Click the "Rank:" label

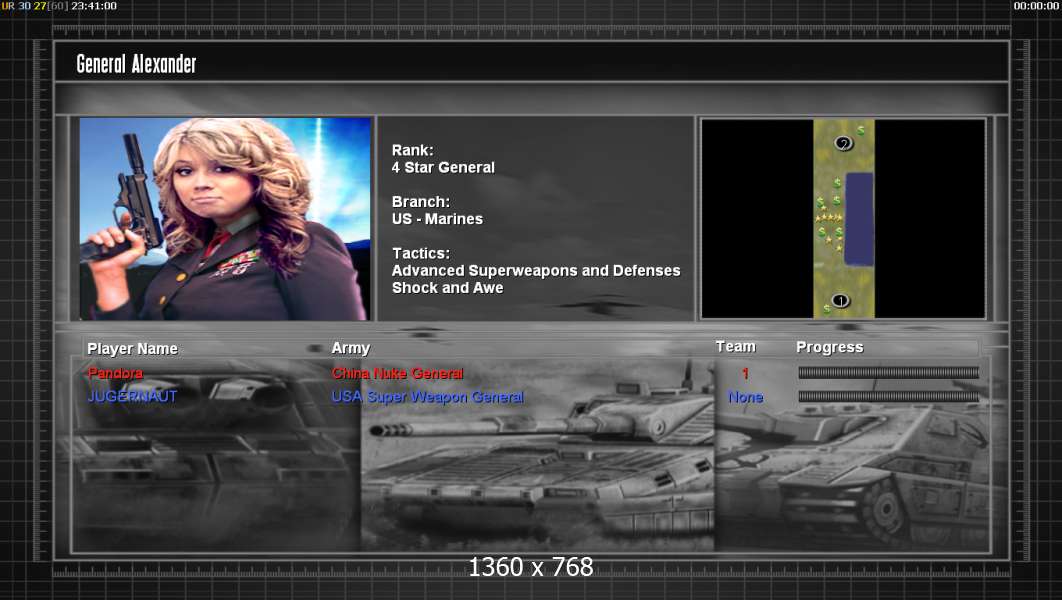412,150
